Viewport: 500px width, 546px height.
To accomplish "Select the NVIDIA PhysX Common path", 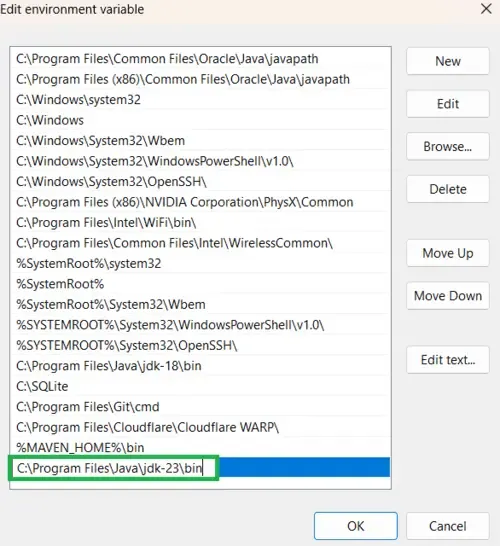I will (x=200, y=202).
